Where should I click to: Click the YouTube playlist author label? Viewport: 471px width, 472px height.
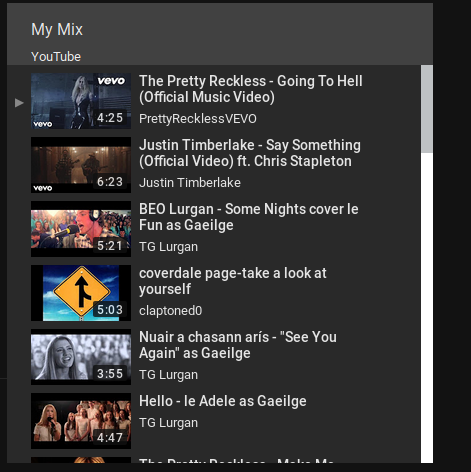(x=56, y=57)
